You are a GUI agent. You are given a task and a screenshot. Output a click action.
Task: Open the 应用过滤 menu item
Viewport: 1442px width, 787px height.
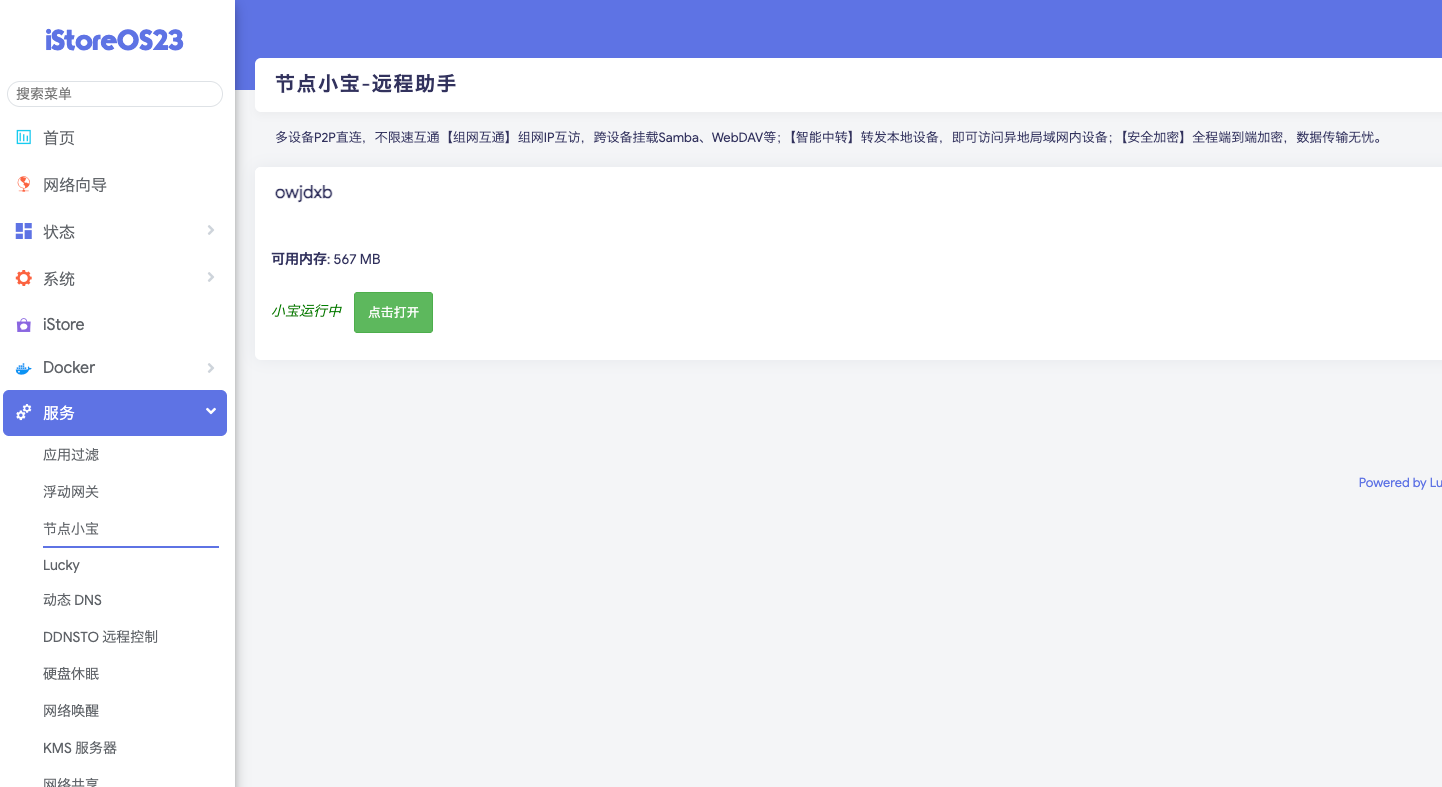(71, 454)
